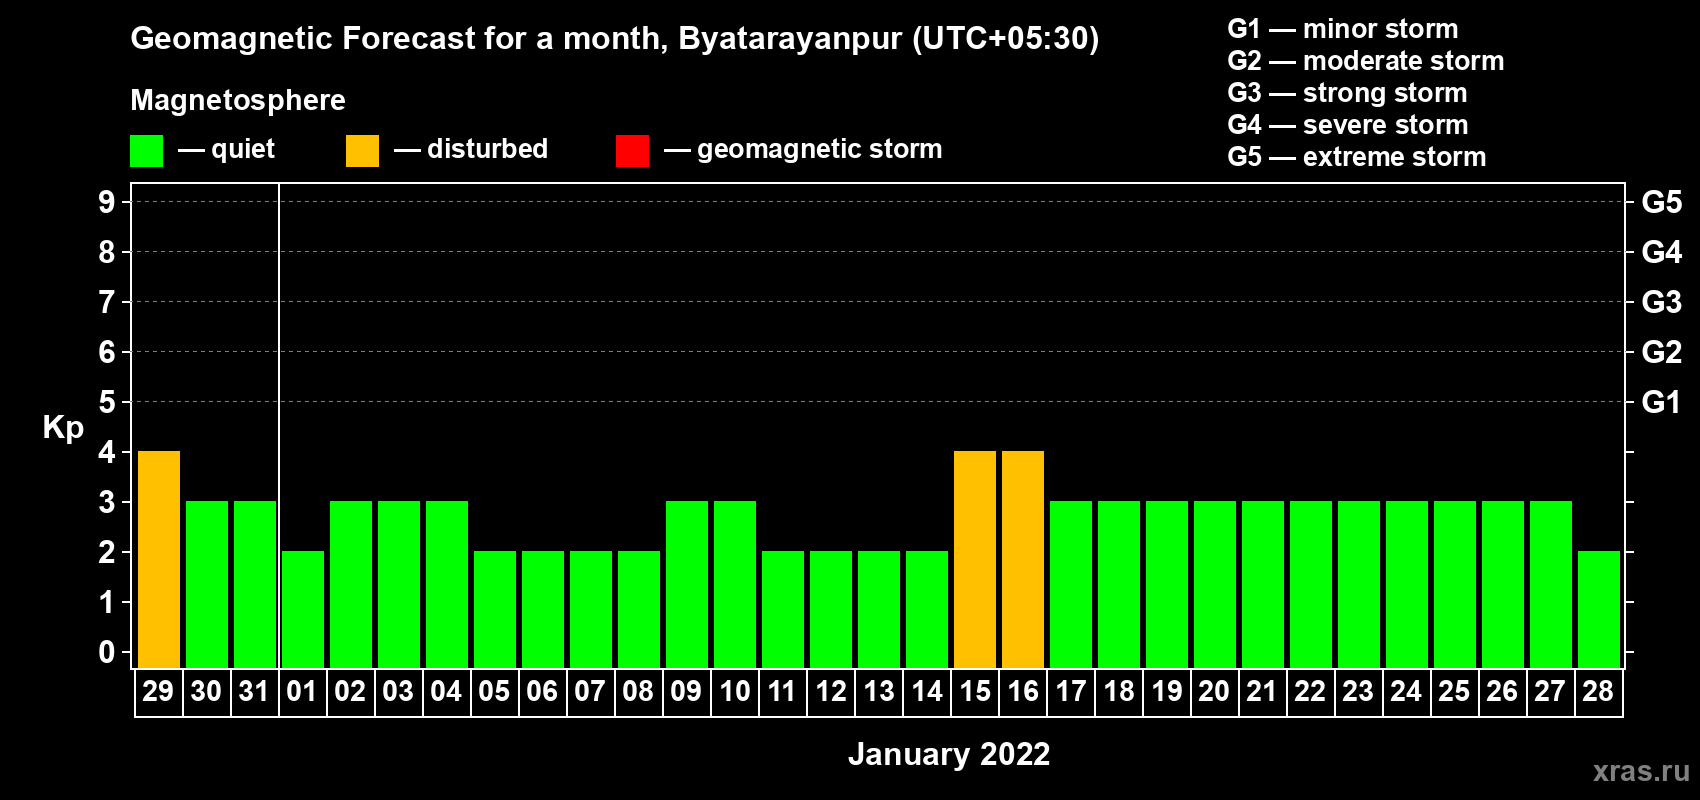1700x800 pixels.
Task: Click the green bar for day 20
Action: click(1215, 584)
